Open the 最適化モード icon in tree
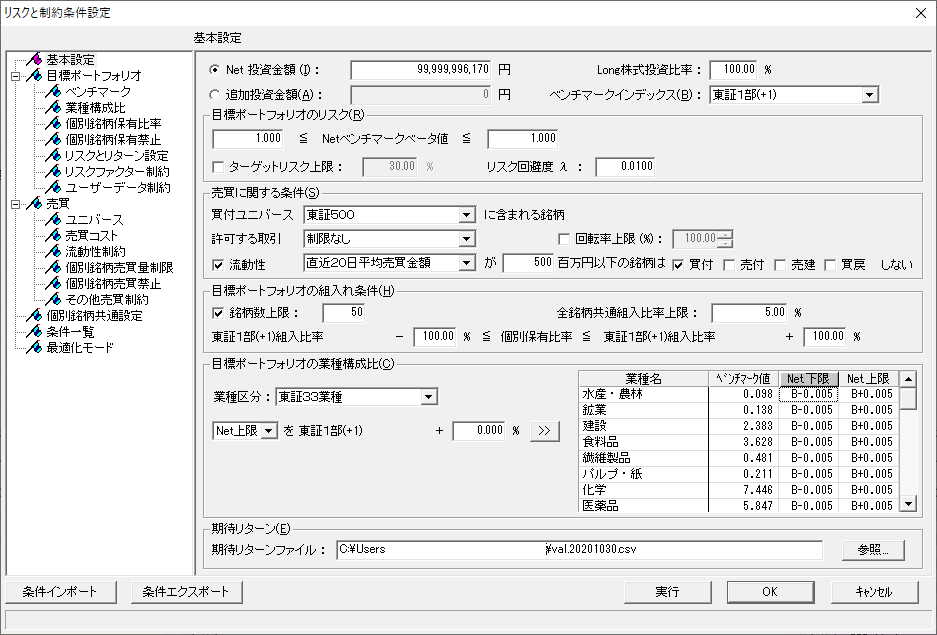This screenshot has height=635, width=937. tap(35, 347)
